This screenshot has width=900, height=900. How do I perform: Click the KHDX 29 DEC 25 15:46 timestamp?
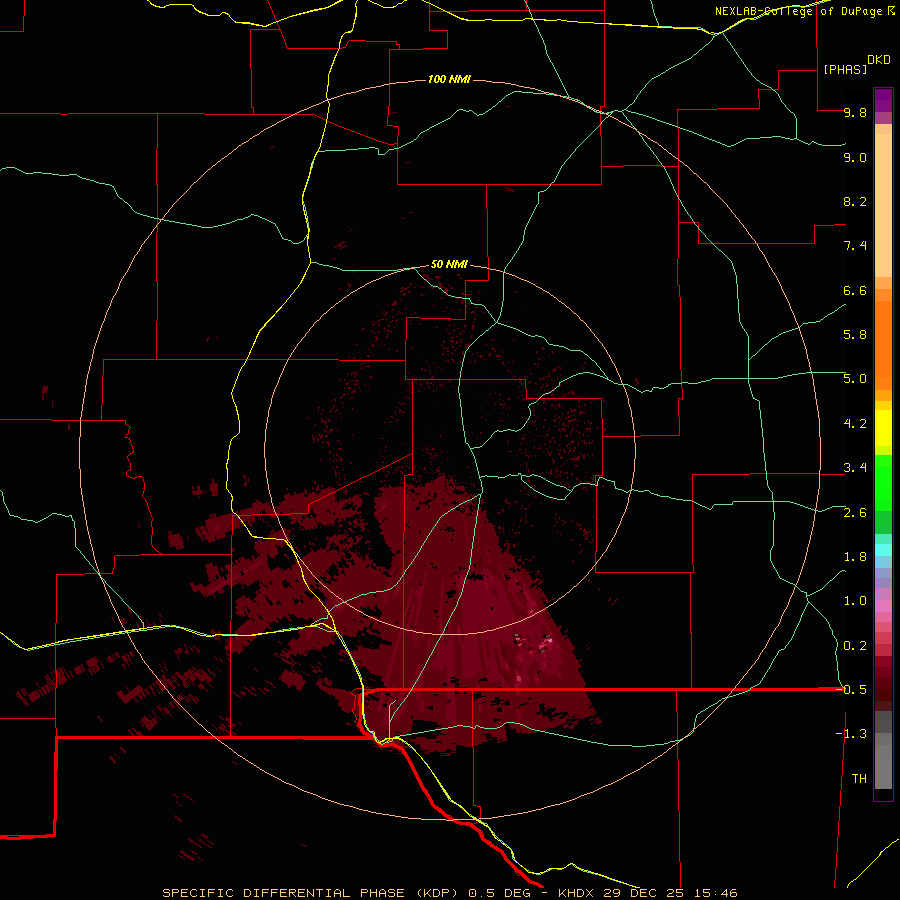[x=647, y=893]
